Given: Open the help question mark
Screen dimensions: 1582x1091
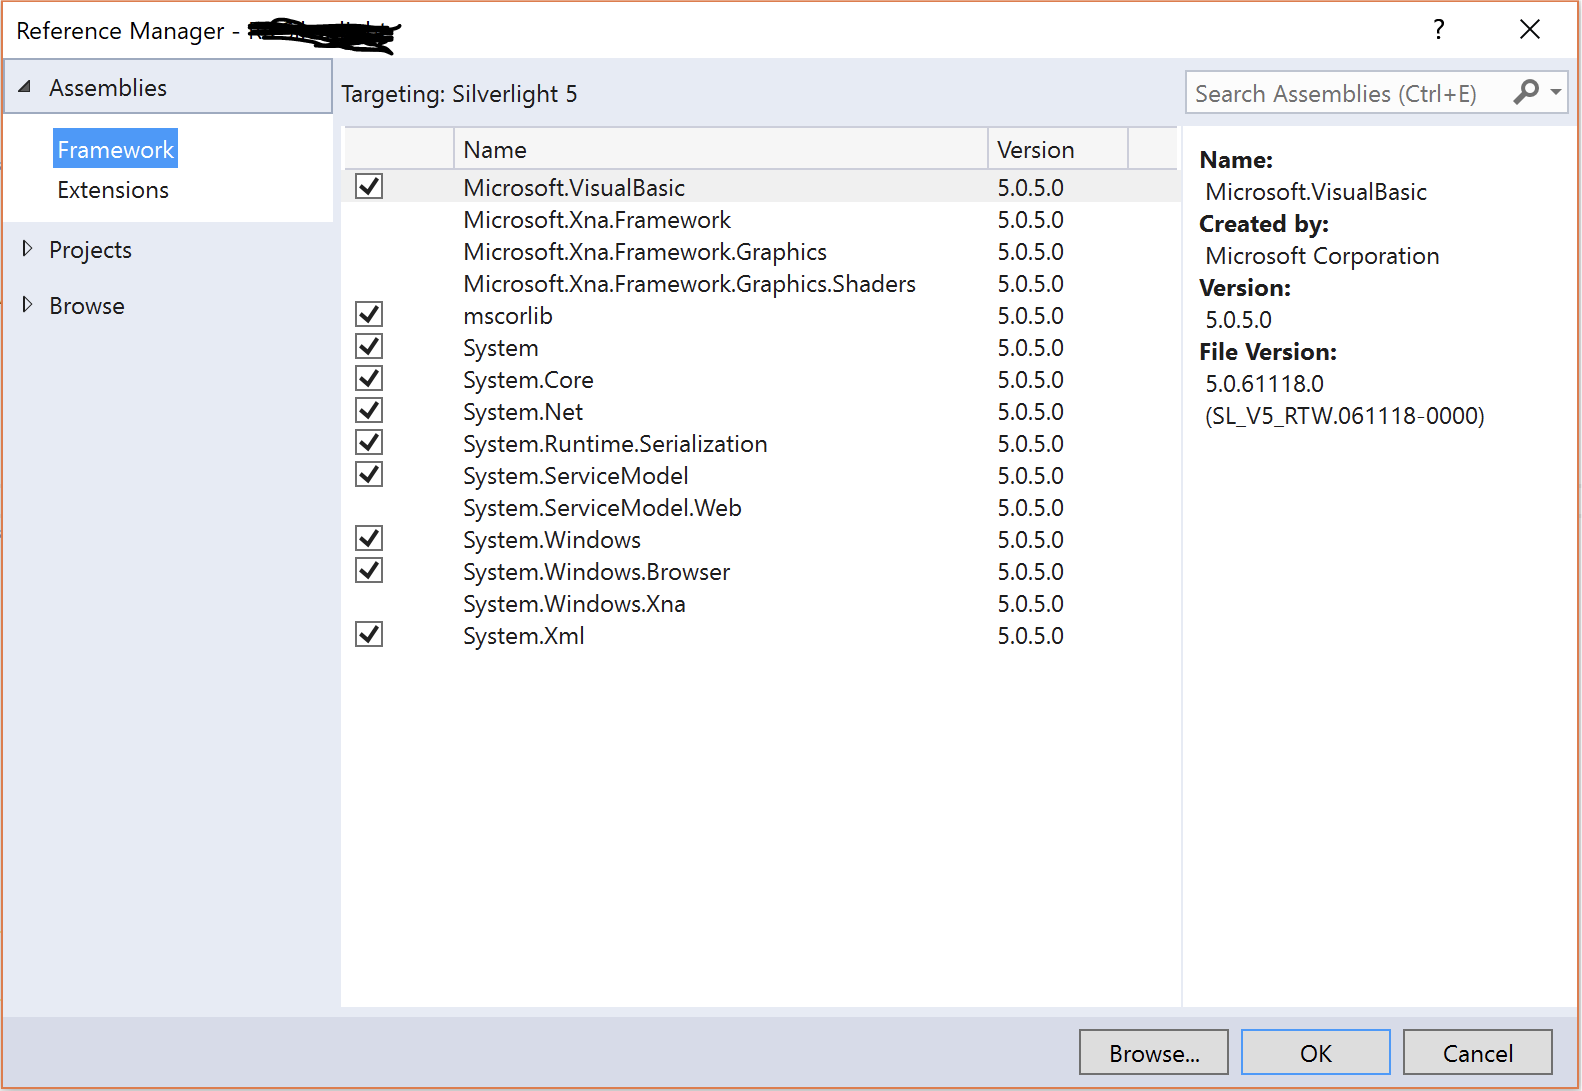Looking at the screenshot, I should [1438, 29].
